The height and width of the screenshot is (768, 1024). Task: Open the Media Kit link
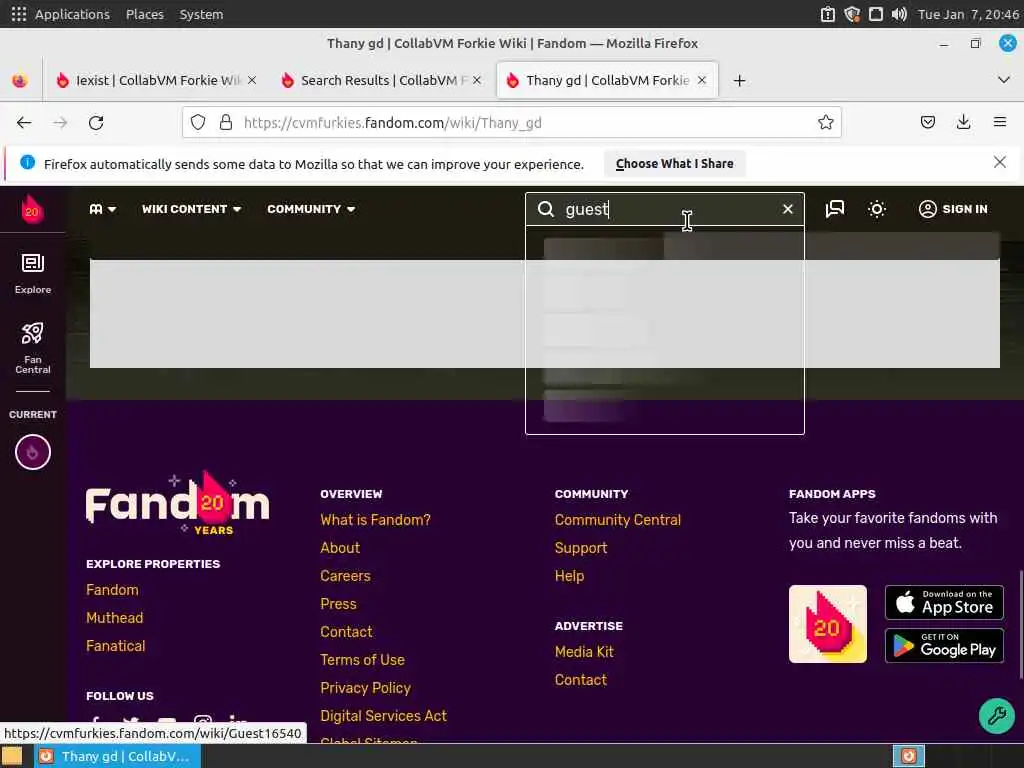584,652
